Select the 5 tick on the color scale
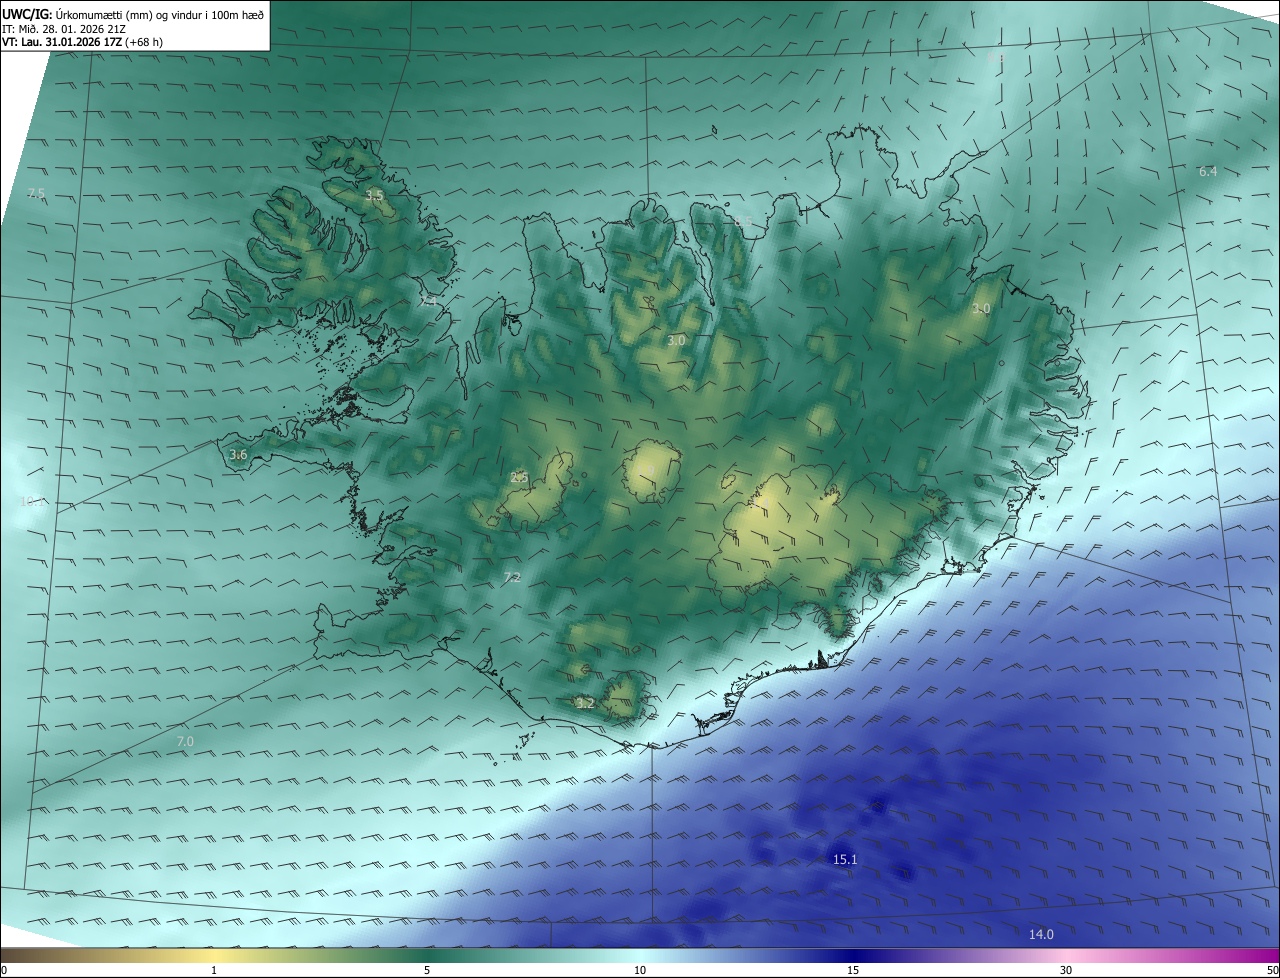Screen dimensions: 1280x978 (427, 970)
